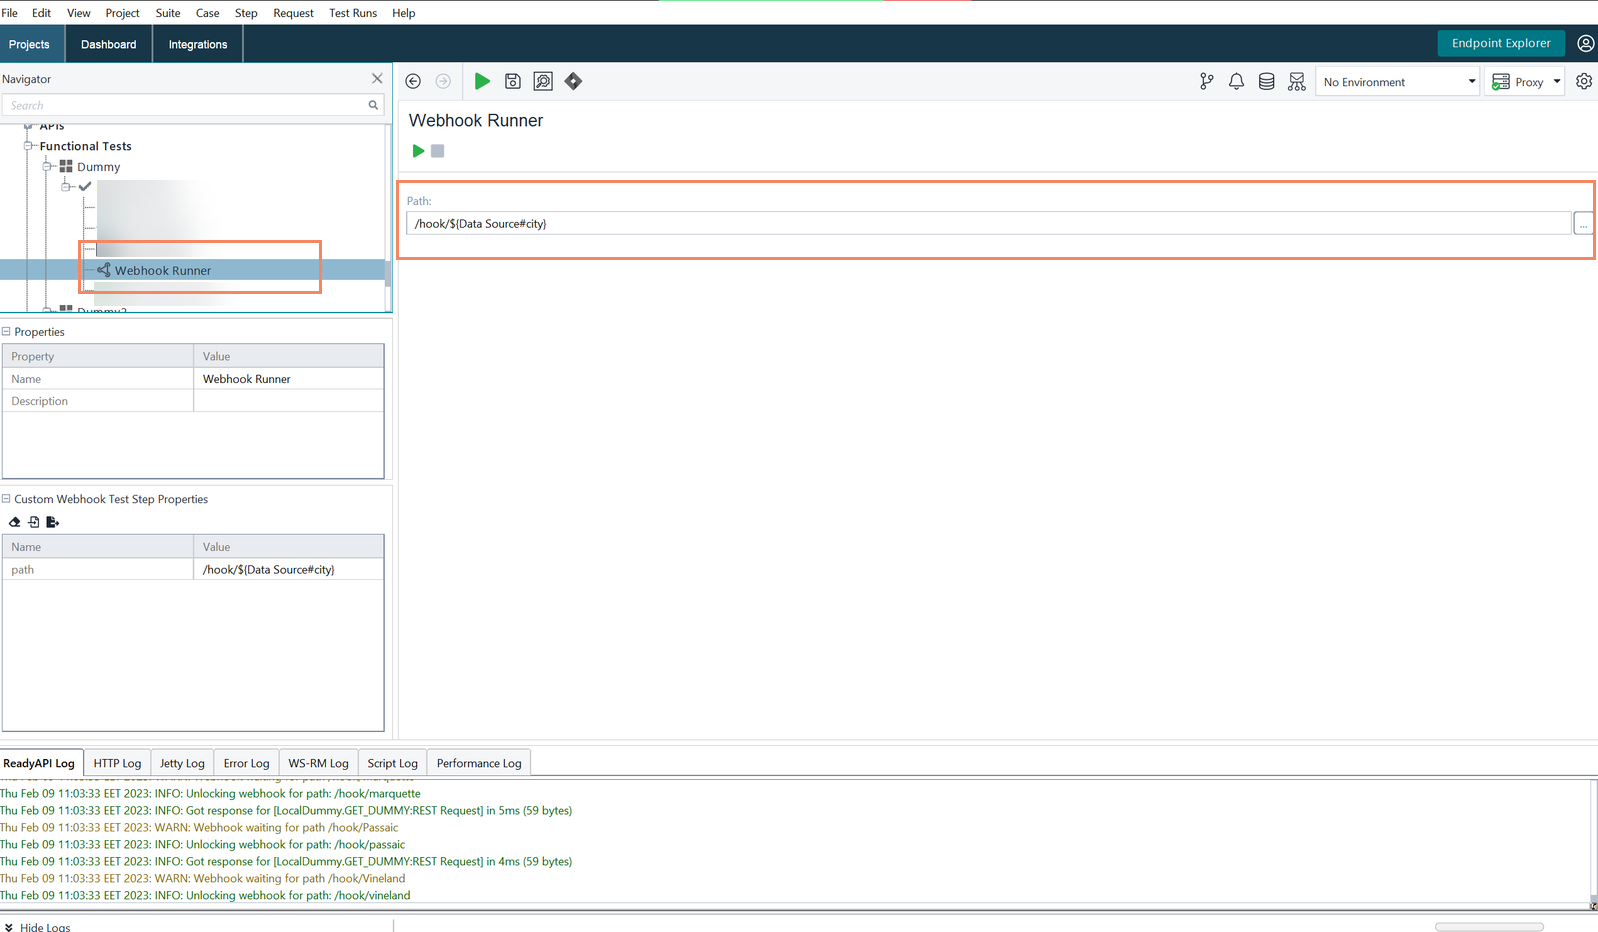Viewport: 1598px width, 932px height.
Task: Select the ReadyAPI Log tab
Action: point(40,763)
